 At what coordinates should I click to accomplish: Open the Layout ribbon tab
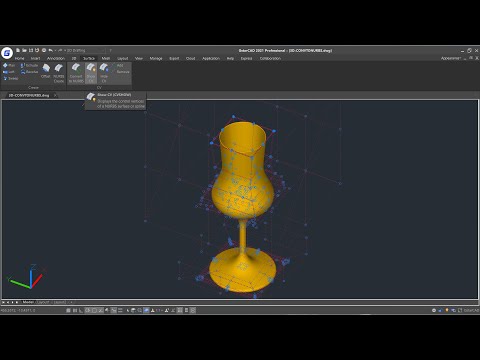click(123, 58)
